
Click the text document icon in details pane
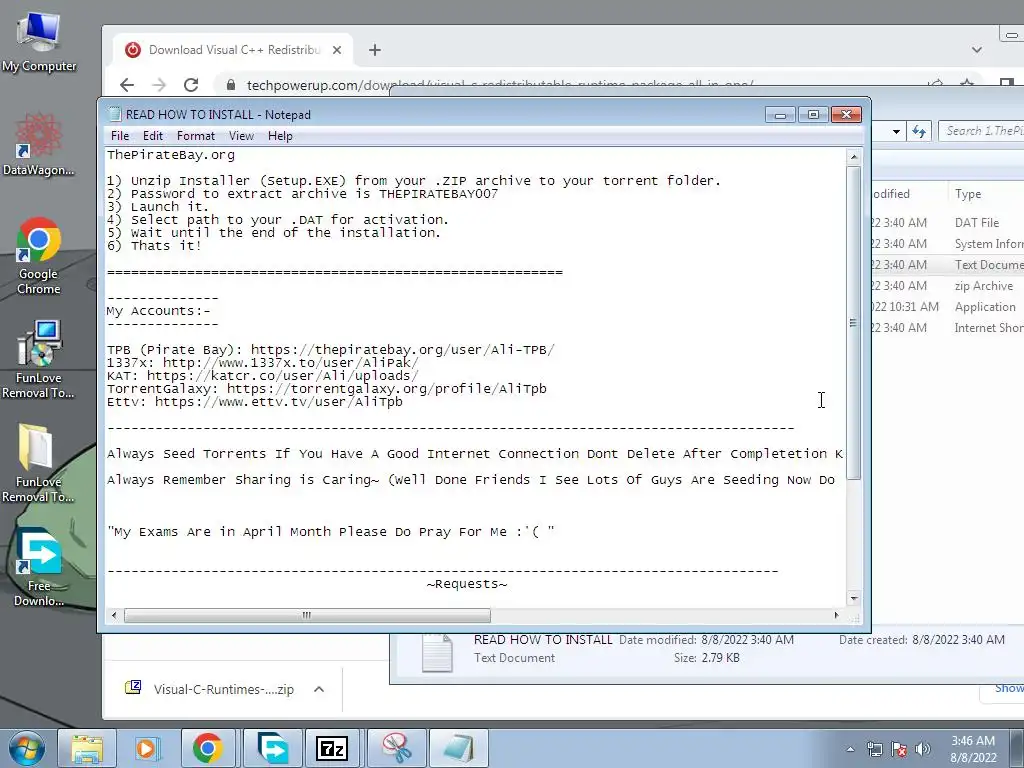pyautogui.click(x=437, y=652)
